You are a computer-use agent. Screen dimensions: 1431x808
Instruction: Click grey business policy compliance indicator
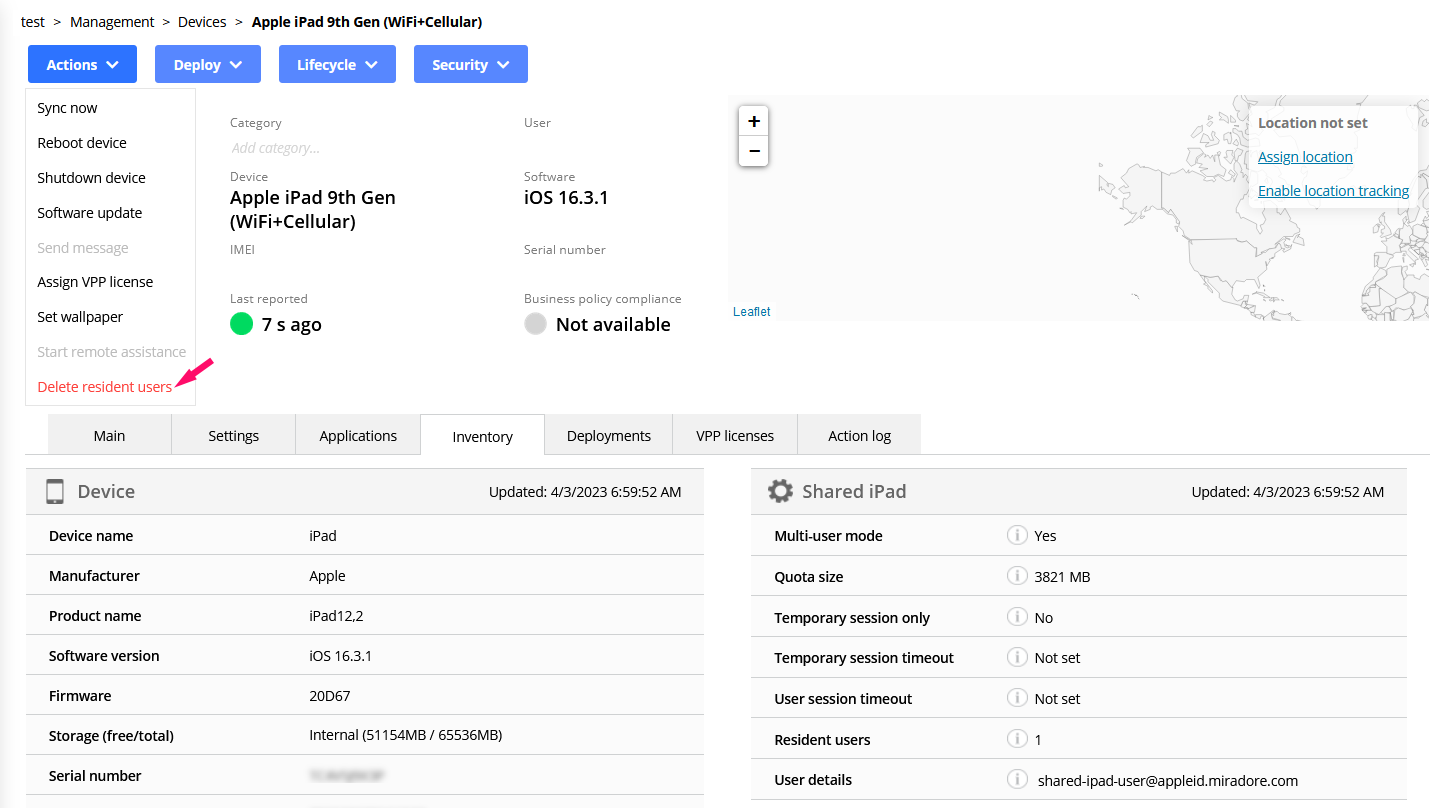point(535,324)
